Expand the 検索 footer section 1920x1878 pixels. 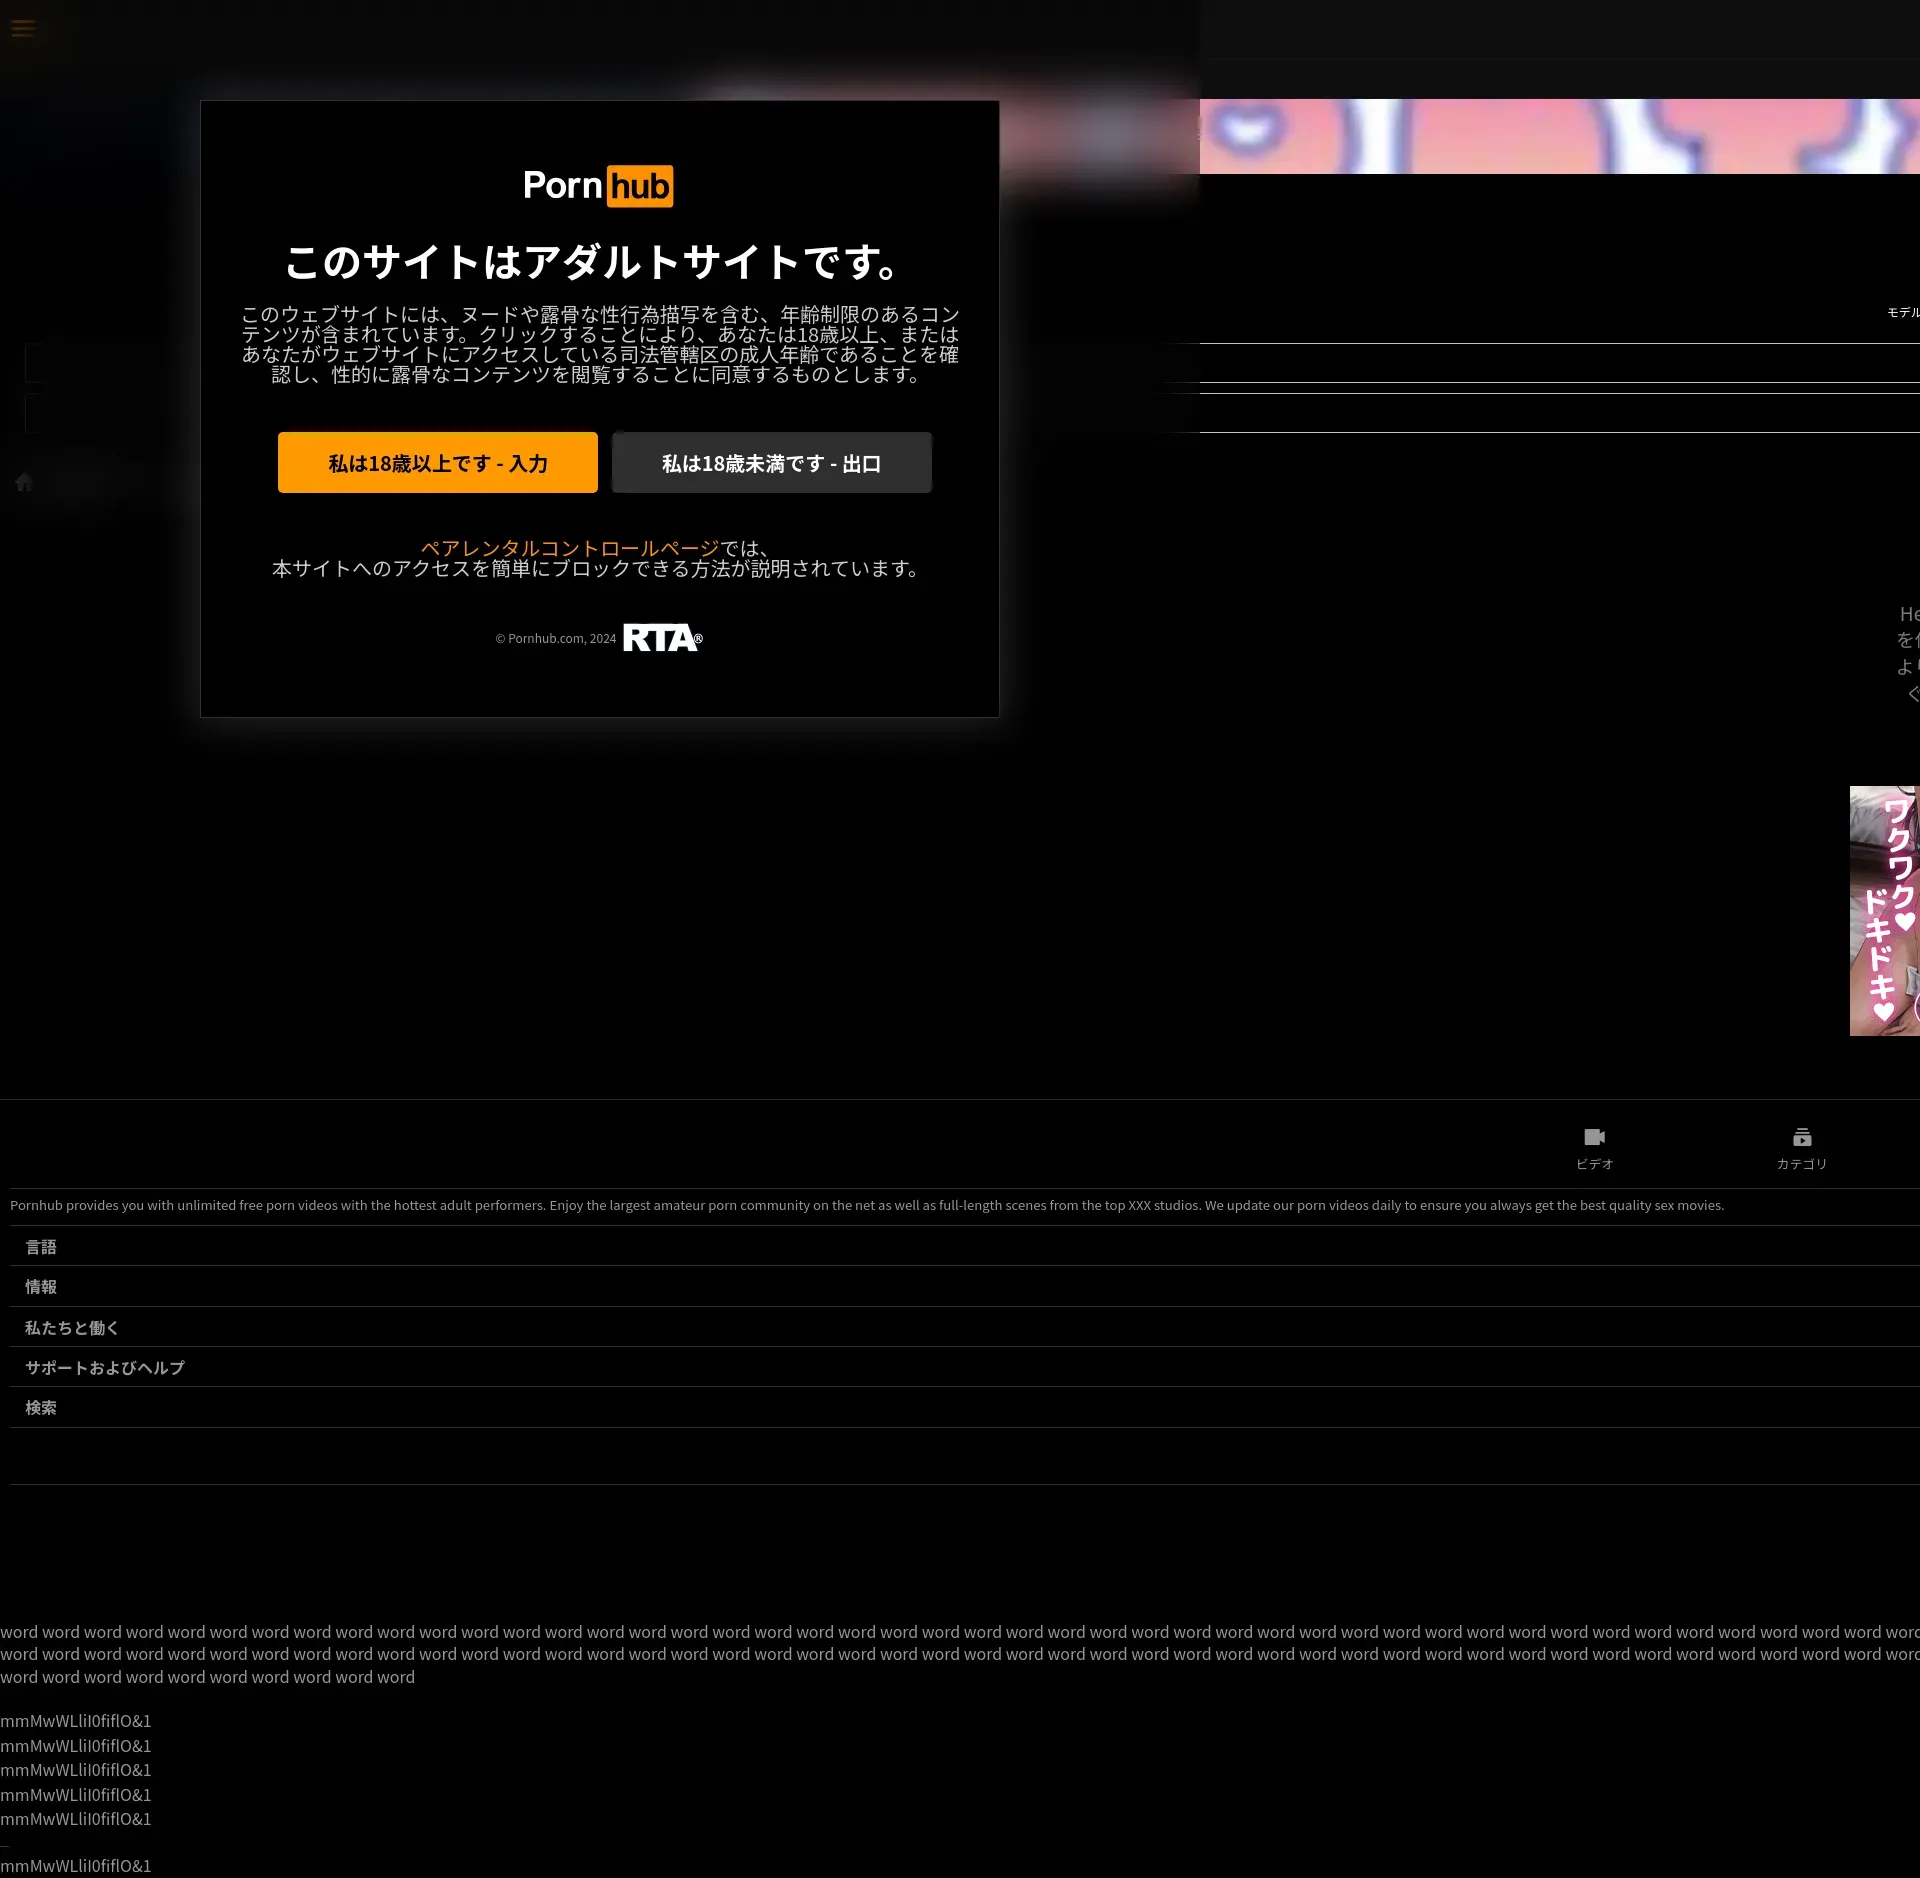(x=41, y=1407)
